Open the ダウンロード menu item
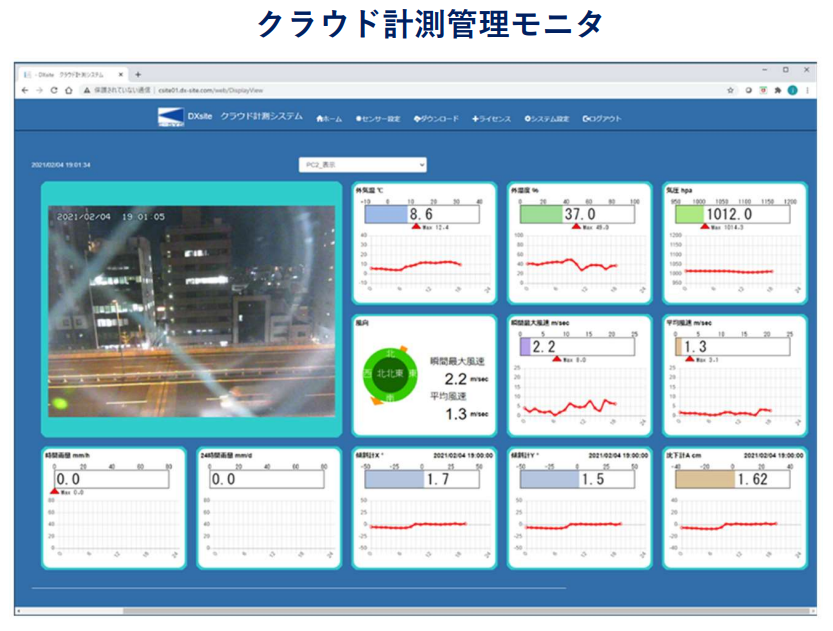Image resolution: width=833 pixels, height=631 pixels. 436,119
